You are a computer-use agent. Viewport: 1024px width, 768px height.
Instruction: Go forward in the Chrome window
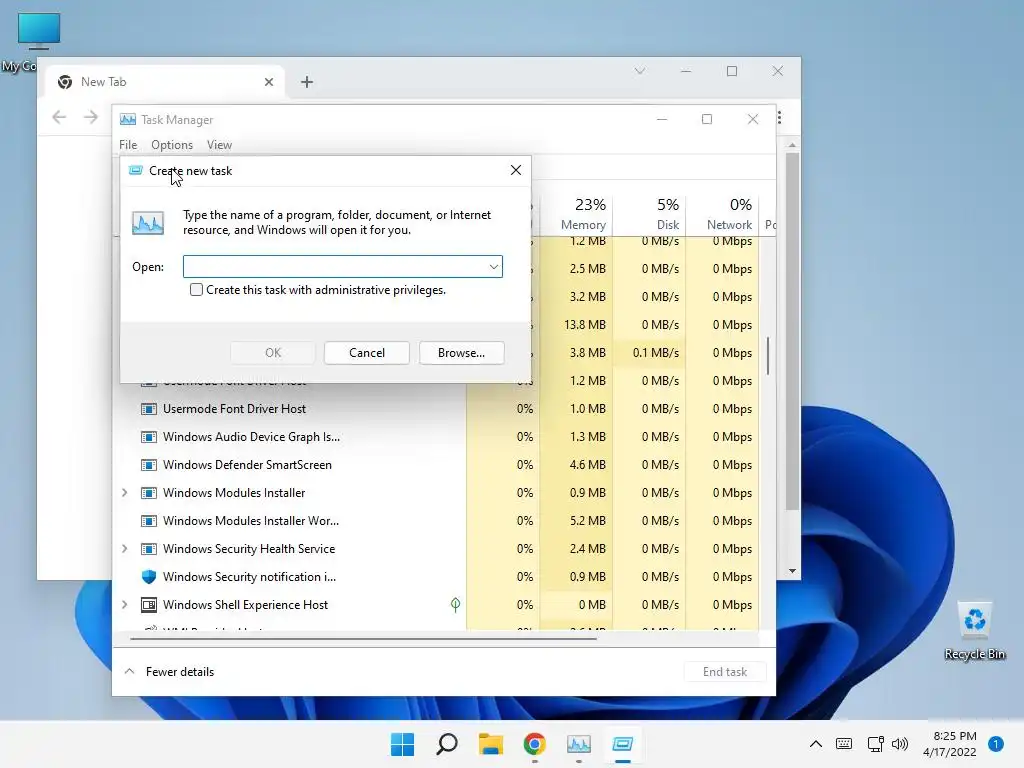point(91,118)
